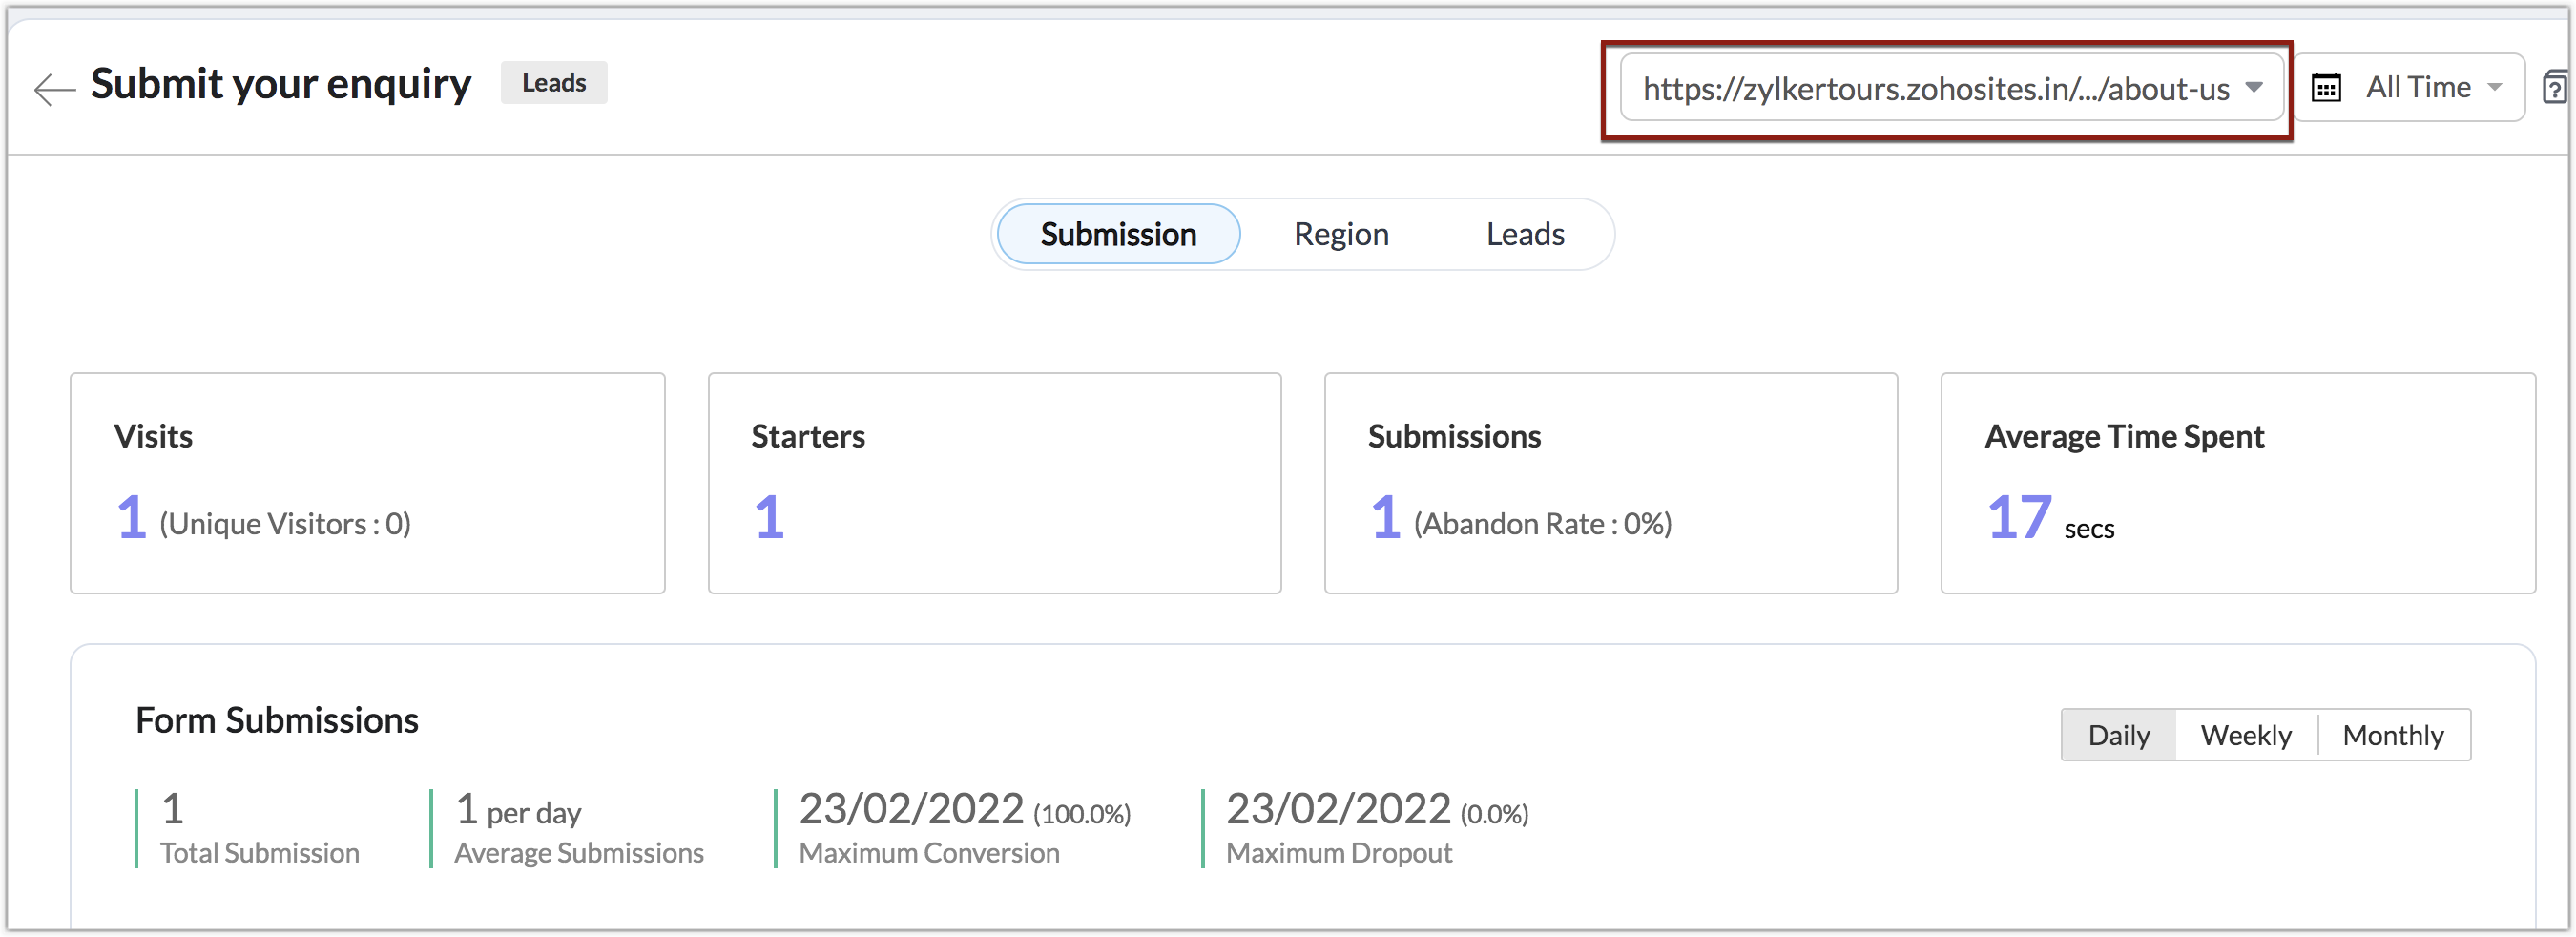Click the Submissions count number

tap(1385, 518)
